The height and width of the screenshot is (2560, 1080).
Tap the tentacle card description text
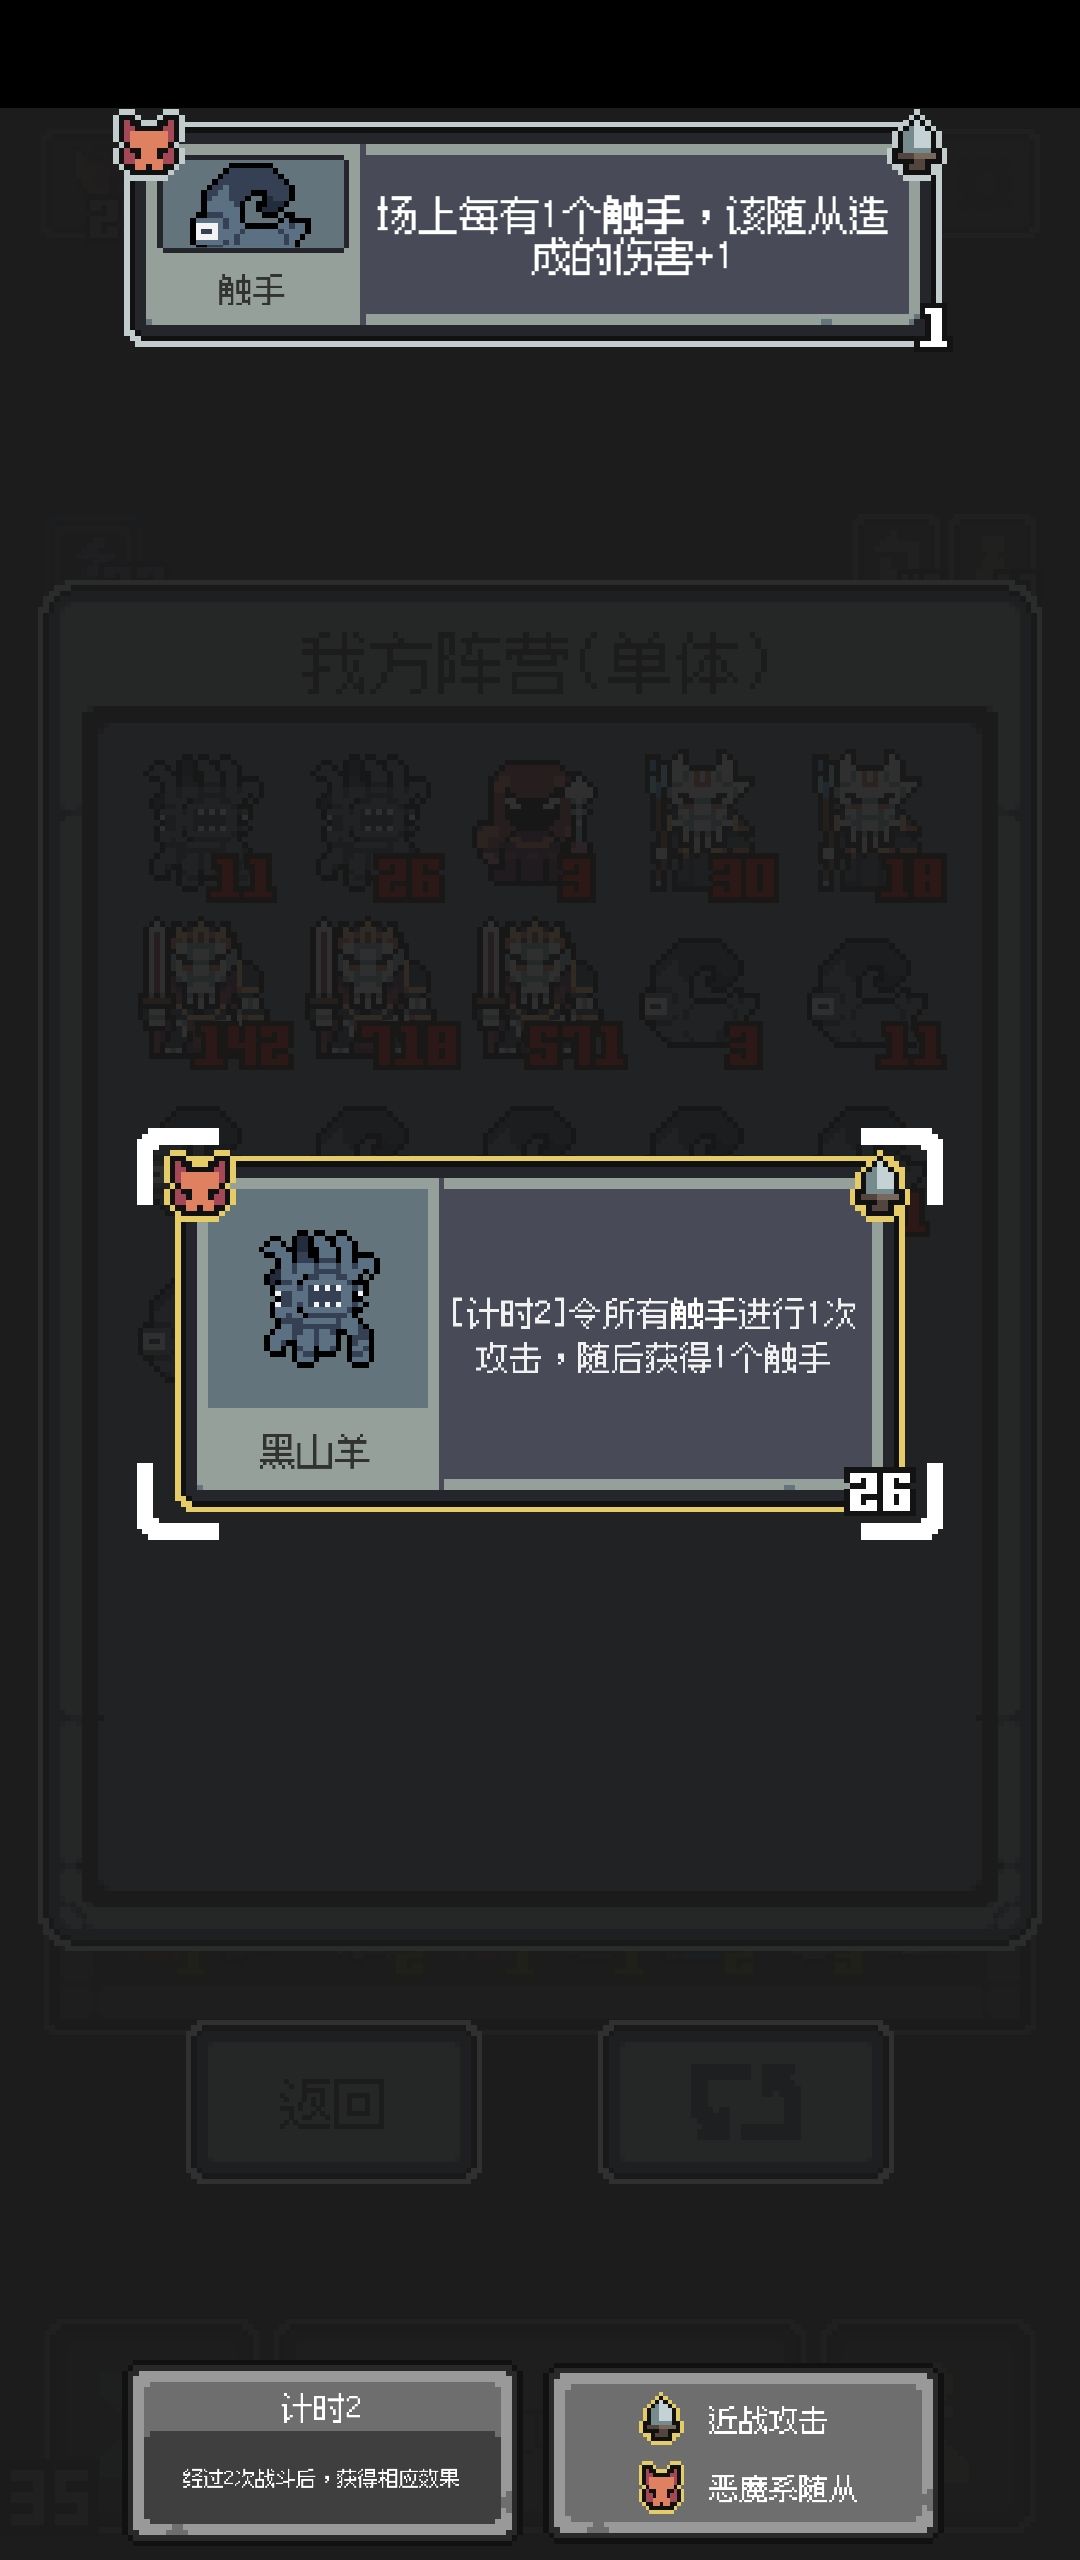634,236
